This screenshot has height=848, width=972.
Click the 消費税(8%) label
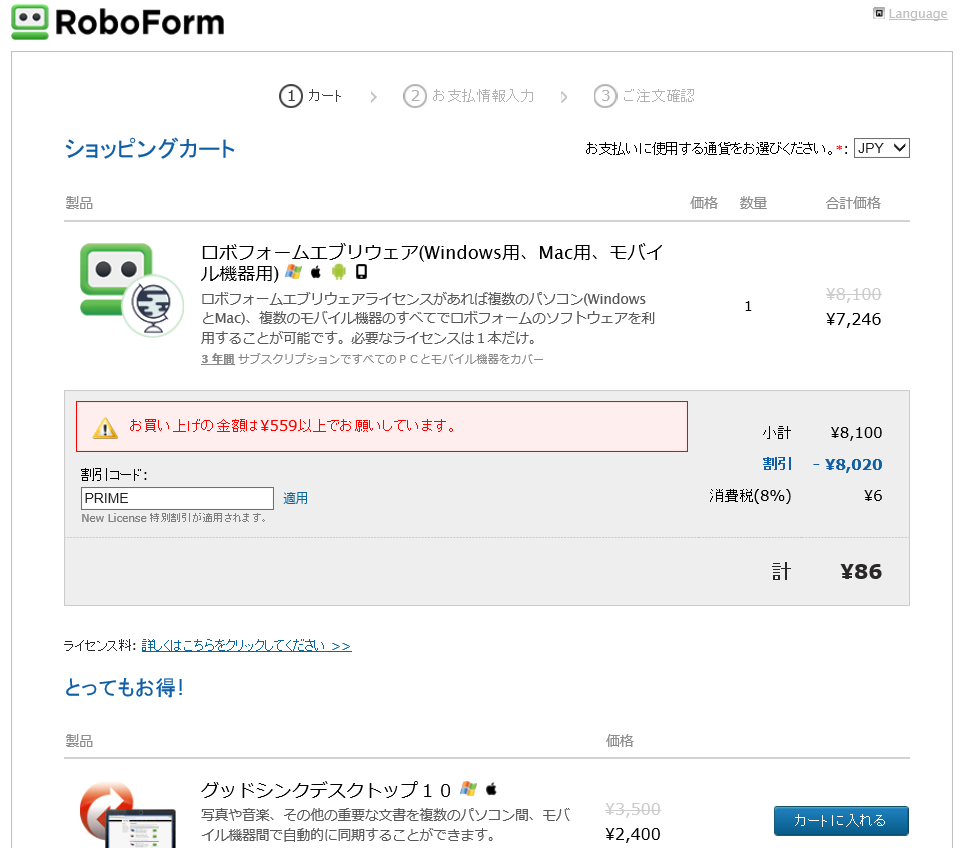(x=750, y=496)
